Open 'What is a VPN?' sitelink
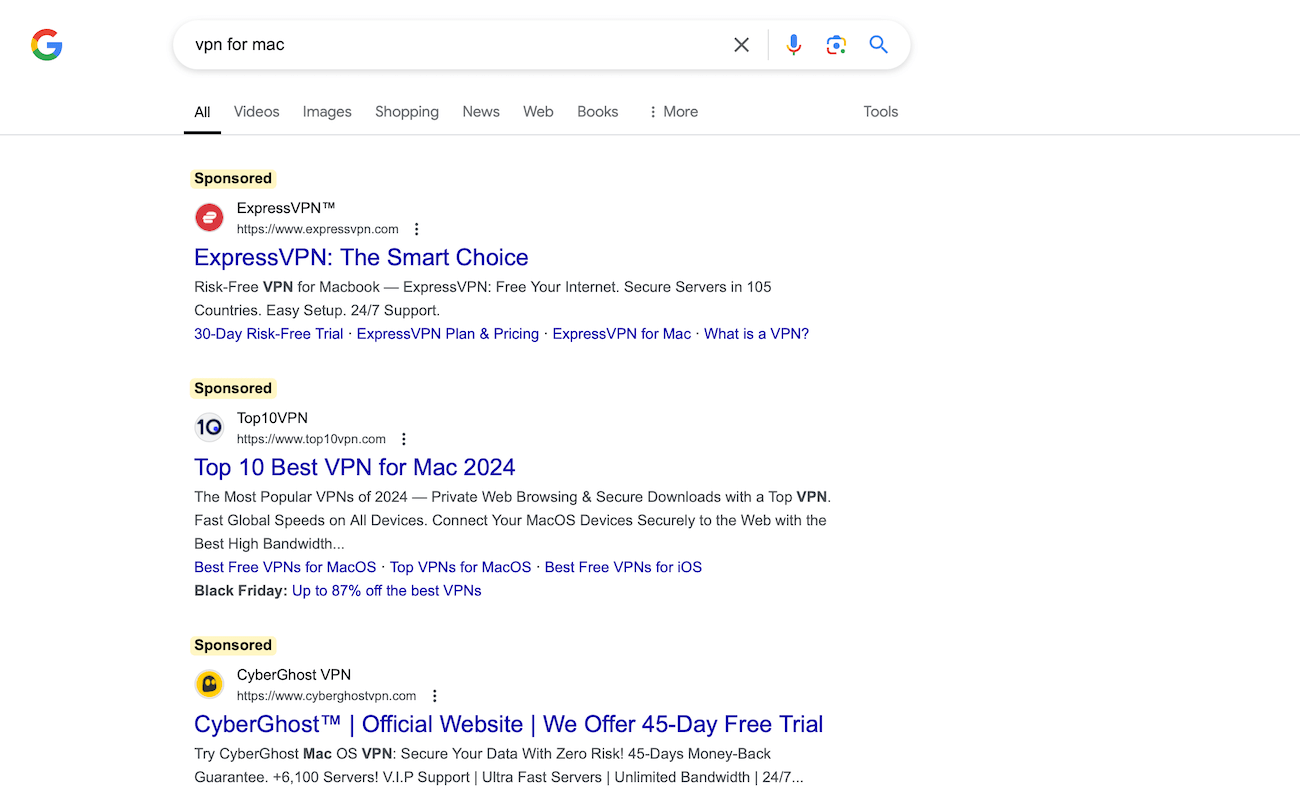The width and height of the screenshot is (1300, 811). [x=756, y=334]
